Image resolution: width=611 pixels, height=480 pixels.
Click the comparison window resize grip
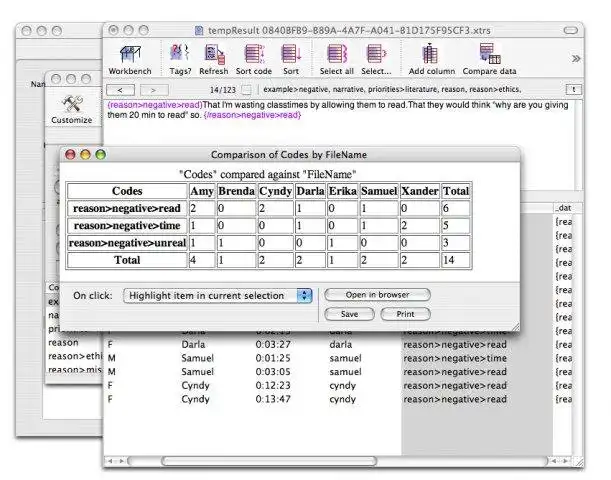515,327
